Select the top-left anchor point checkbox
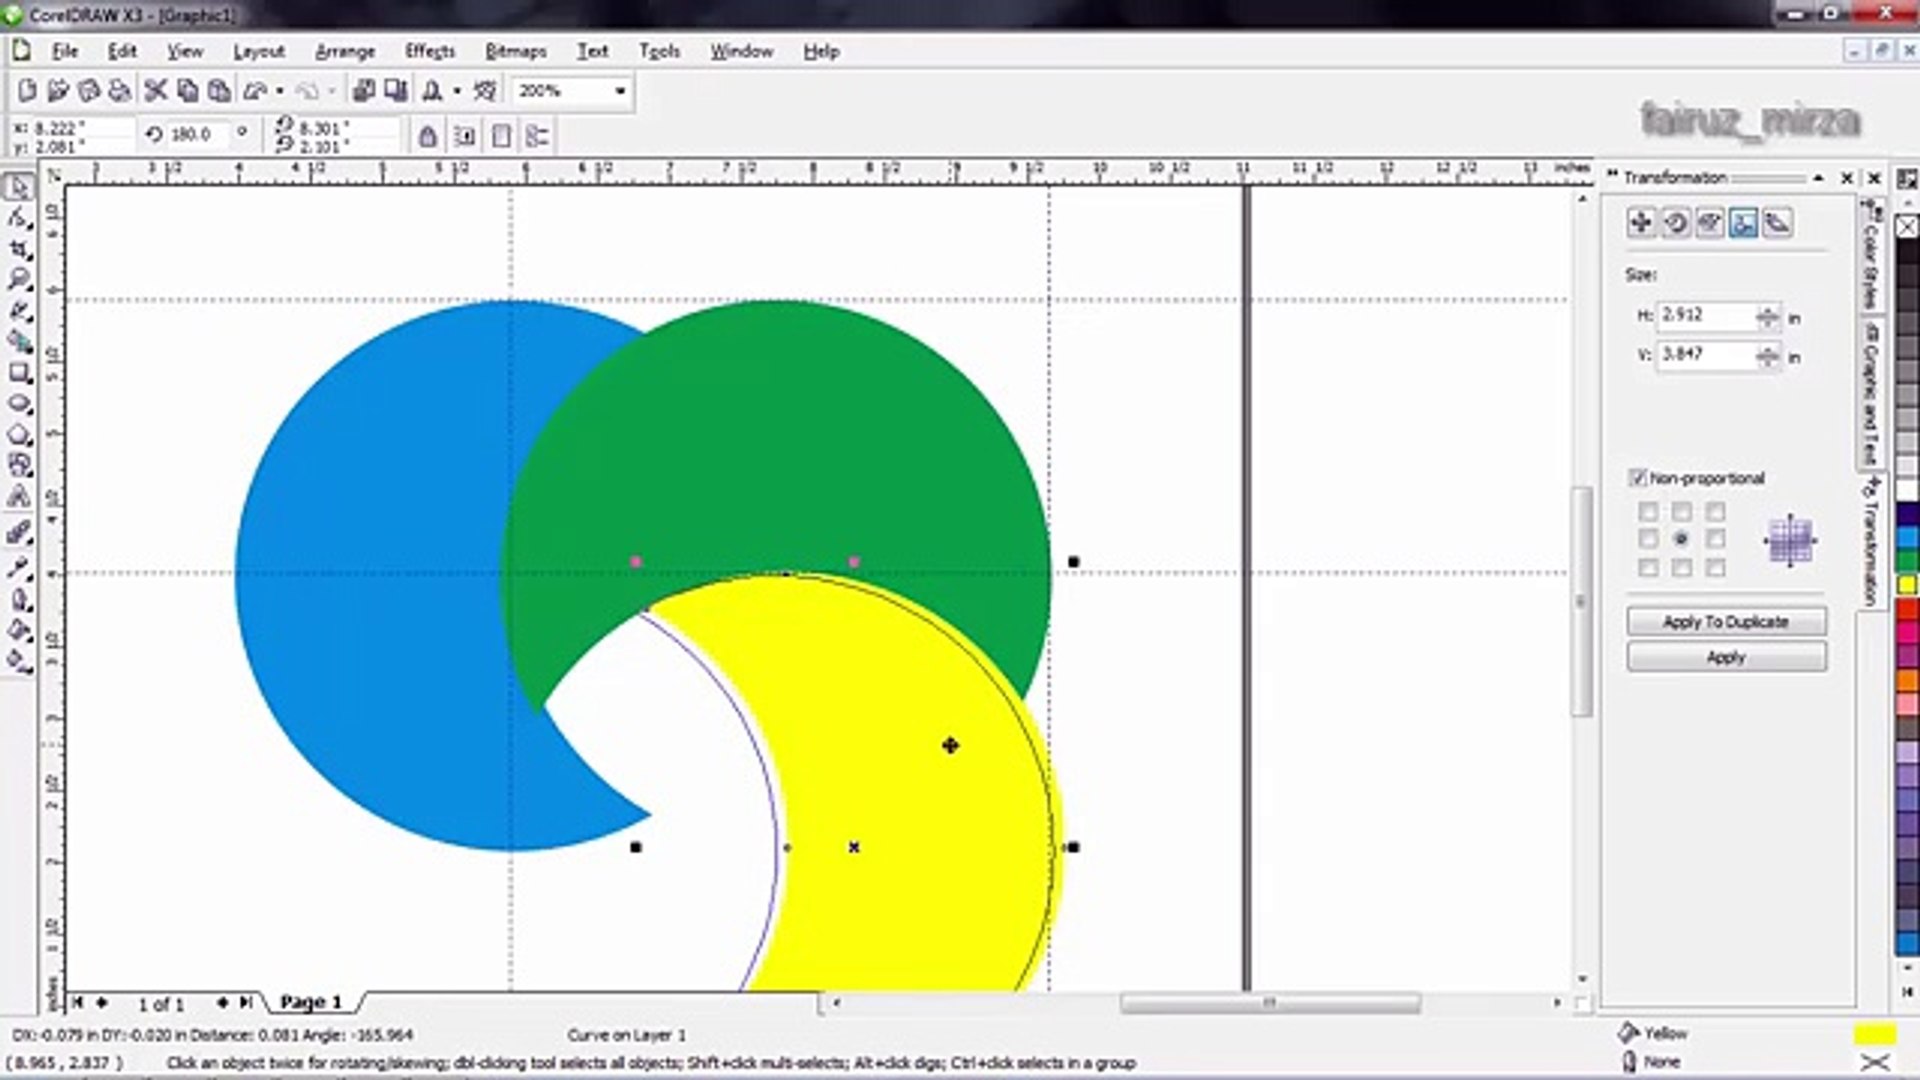 click(x=1648, y=512)
